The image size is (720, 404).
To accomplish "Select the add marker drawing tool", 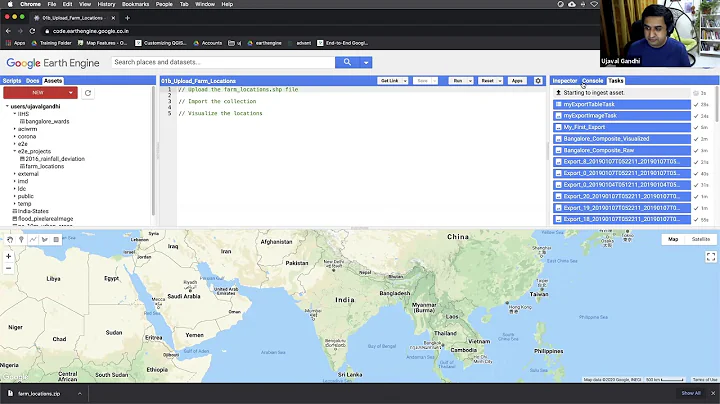I will [21, 239].
